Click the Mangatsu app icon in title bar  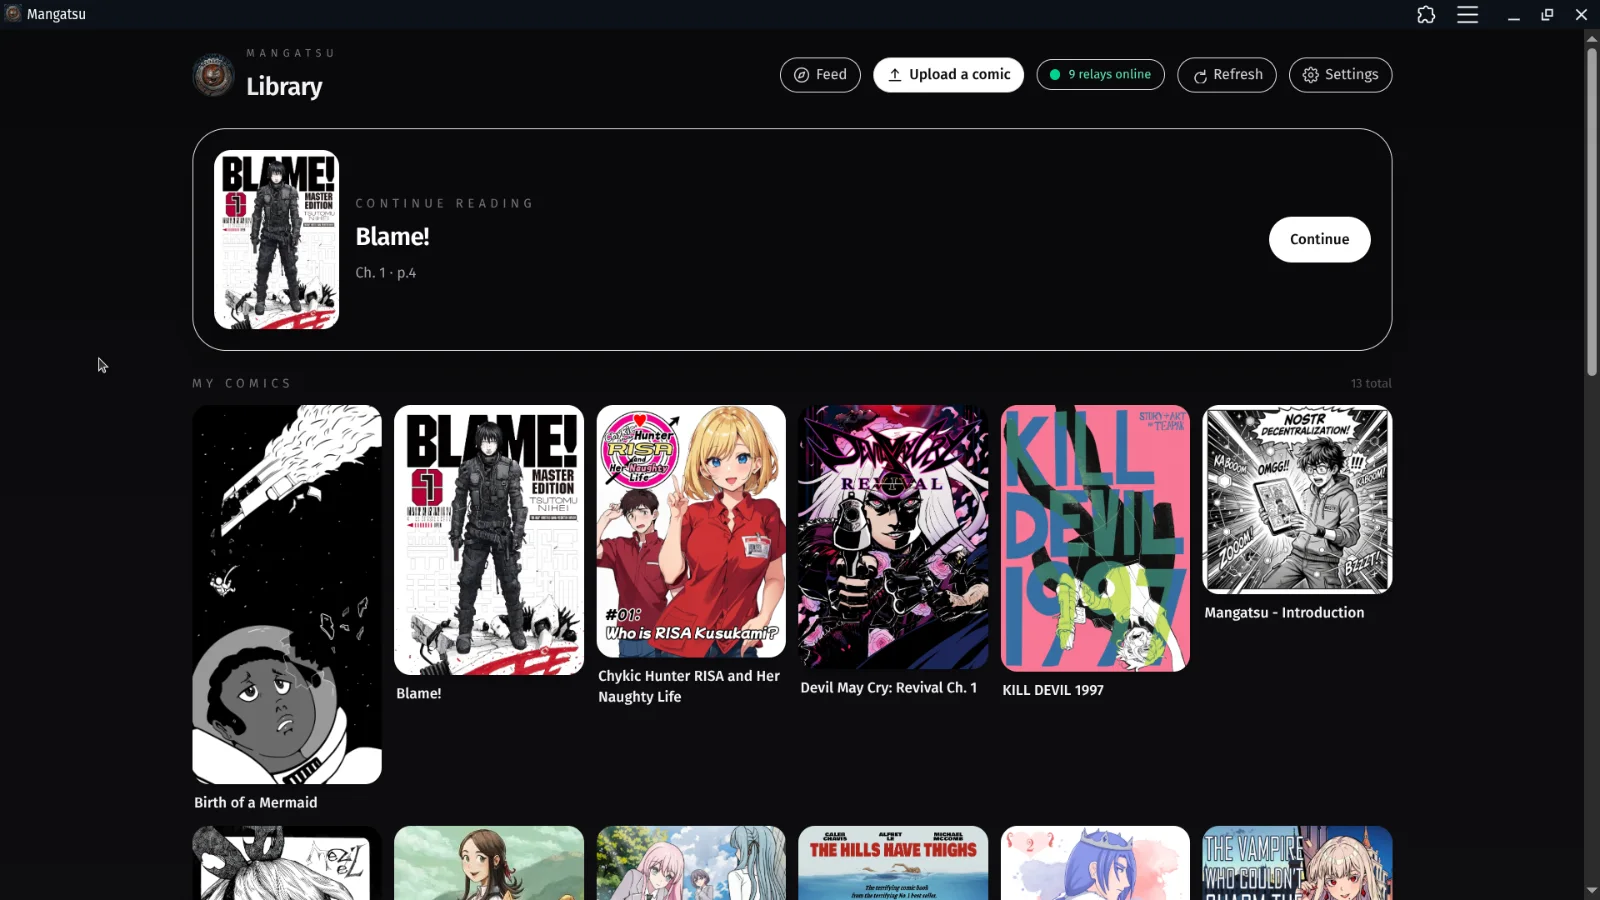(13, 14)
